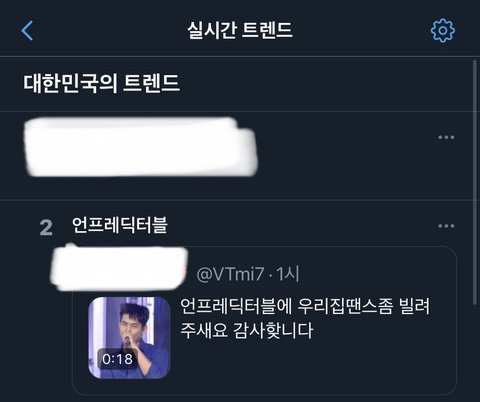Tap the 대한민국의 트렌드 section heading

coord(102,83)
